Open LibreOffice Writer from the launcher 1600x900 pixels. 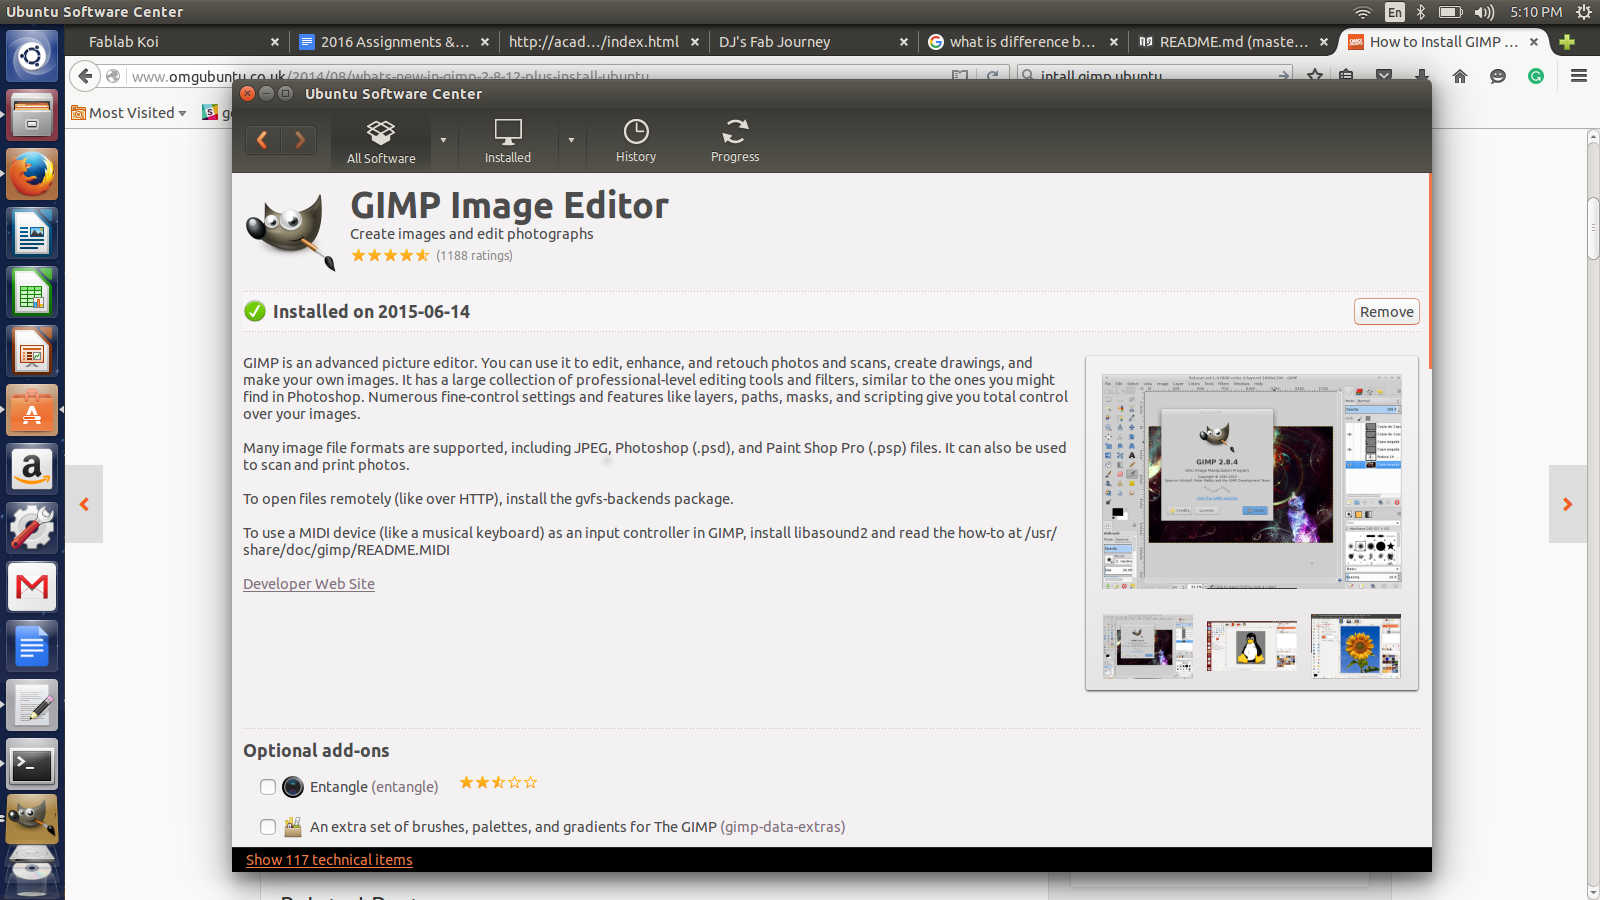(x=32, y=233)
